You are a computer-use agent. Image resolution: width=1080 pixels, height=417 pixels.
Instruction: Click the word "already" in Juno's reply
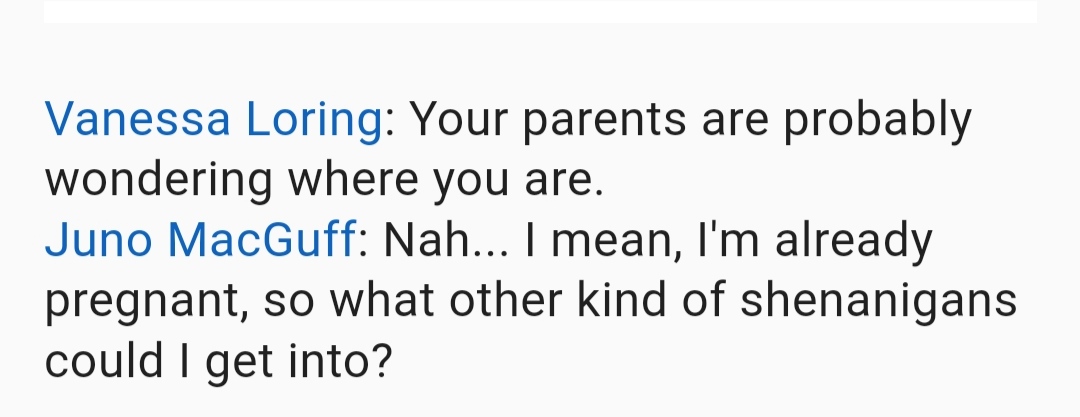point(853,243)
